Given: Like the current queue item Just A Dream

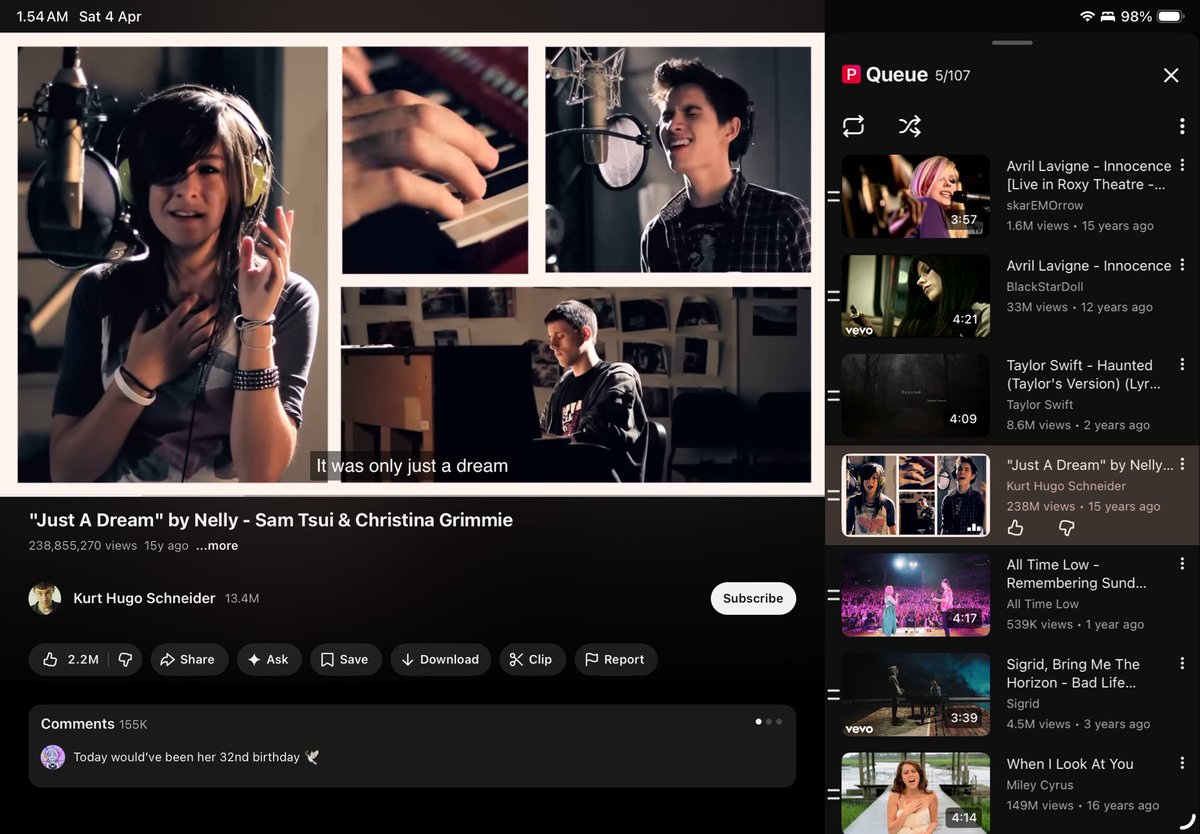Looking at the screenshot, I should pyautogui.click(x=1016, y=527).
